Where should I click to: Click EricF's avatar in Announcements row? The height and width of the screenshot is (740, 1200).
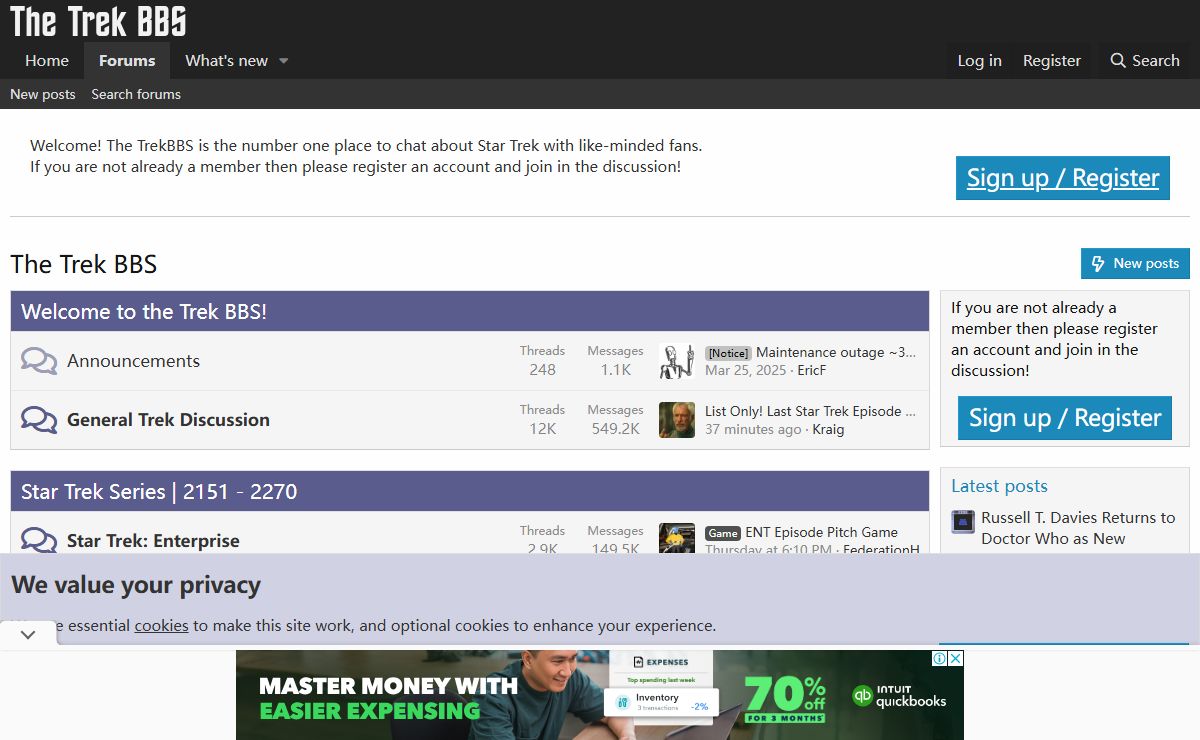tap(677, 361)
